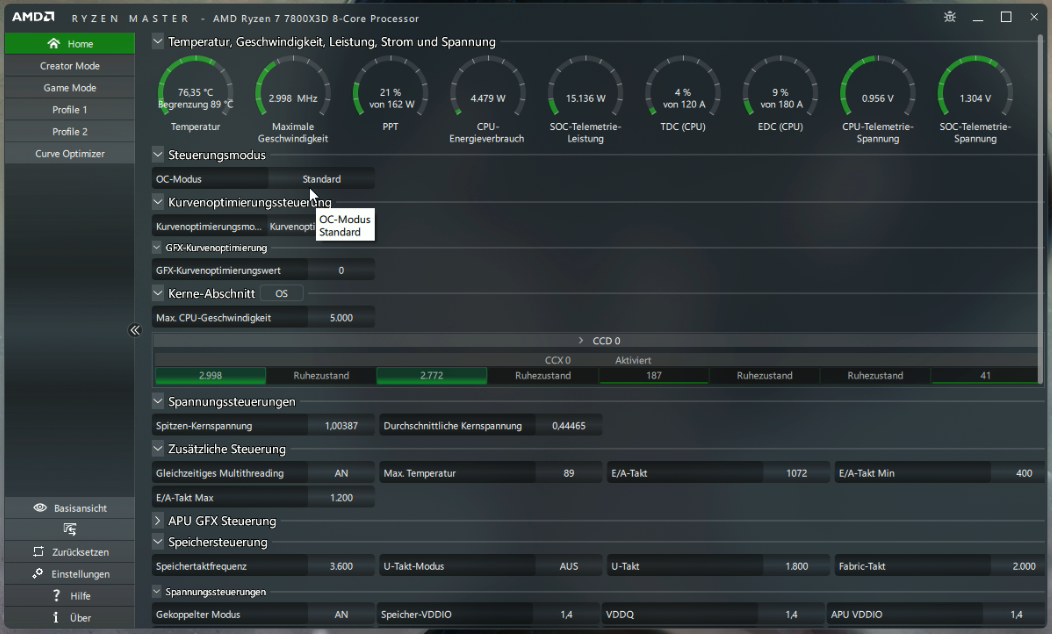Screen dimensions: 1052x634
Task: Open Über dialog
Action: 70,617
